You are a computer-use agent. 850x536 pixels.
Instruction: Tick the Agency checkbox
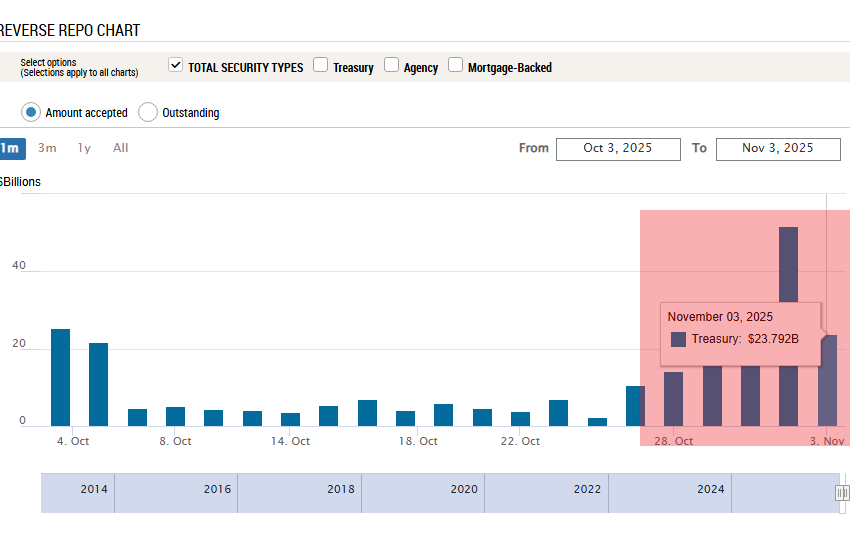coord(392,66)
